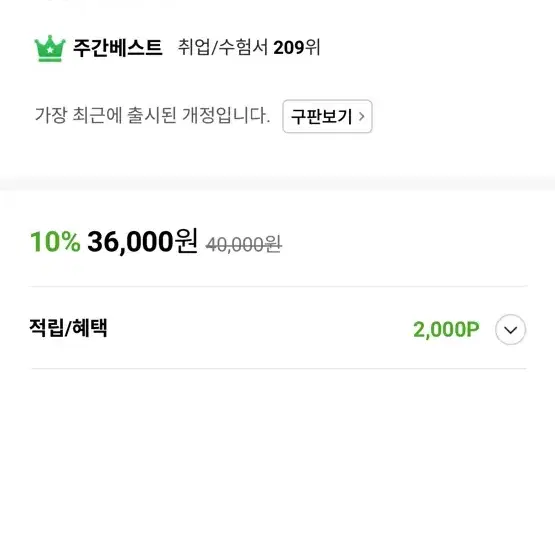
Task: Tap the 원 unit after 36,000
Action: (186, 241)
